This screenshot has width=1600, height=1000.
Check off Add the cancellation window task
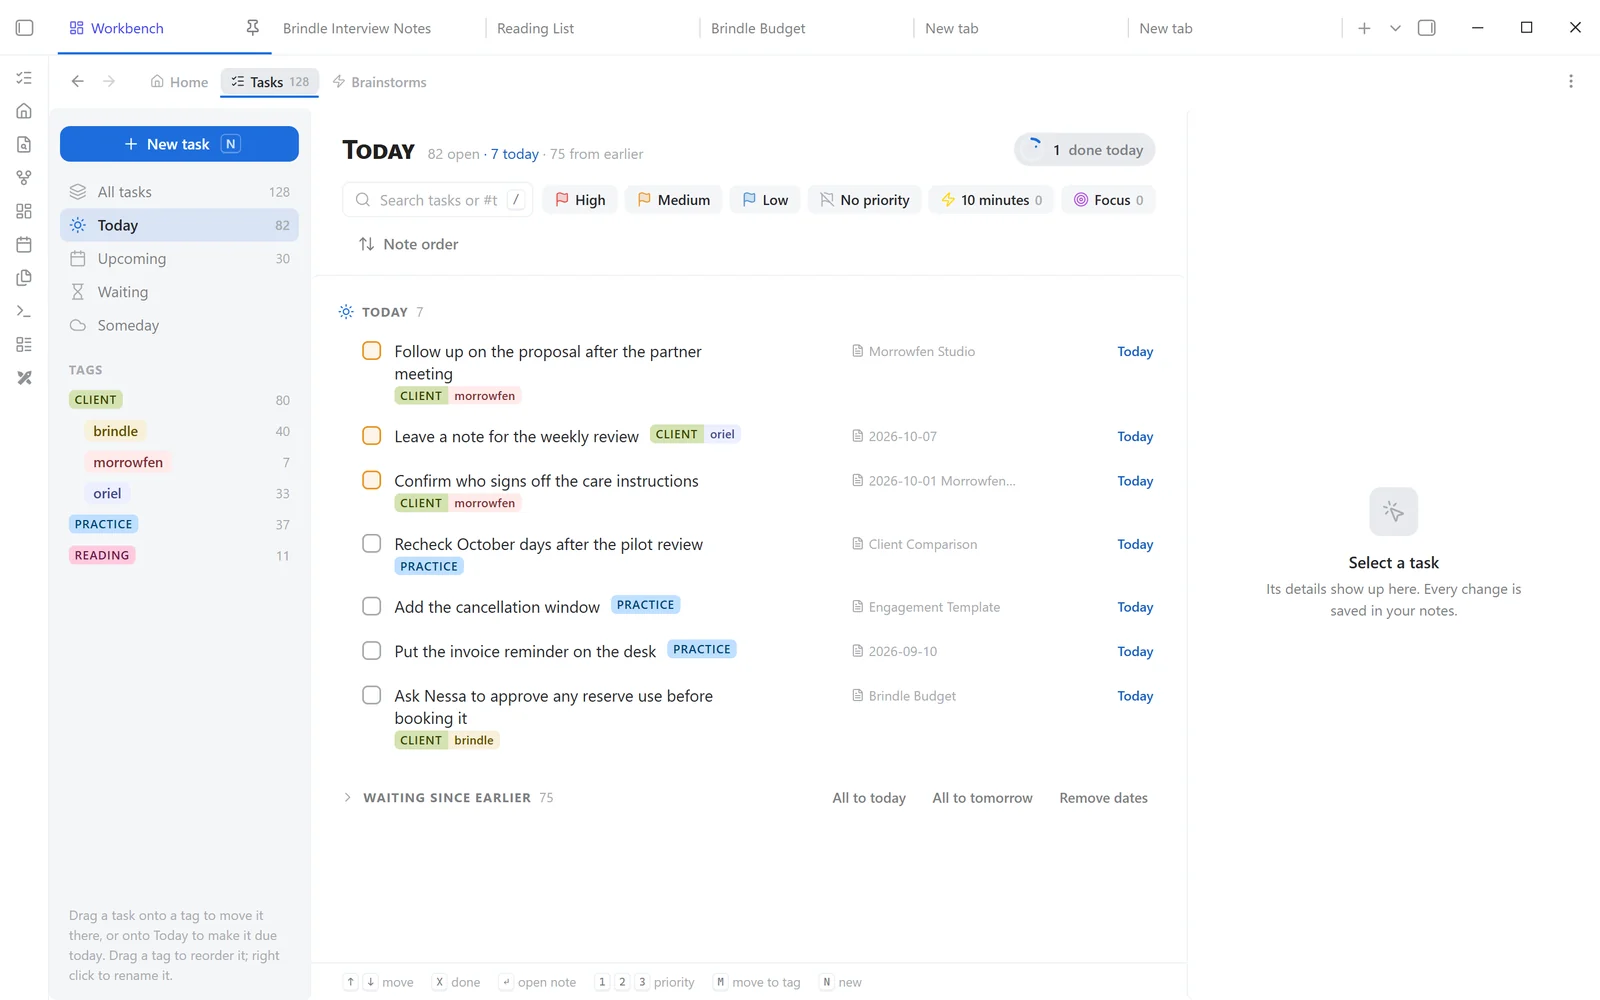point(371,606)
